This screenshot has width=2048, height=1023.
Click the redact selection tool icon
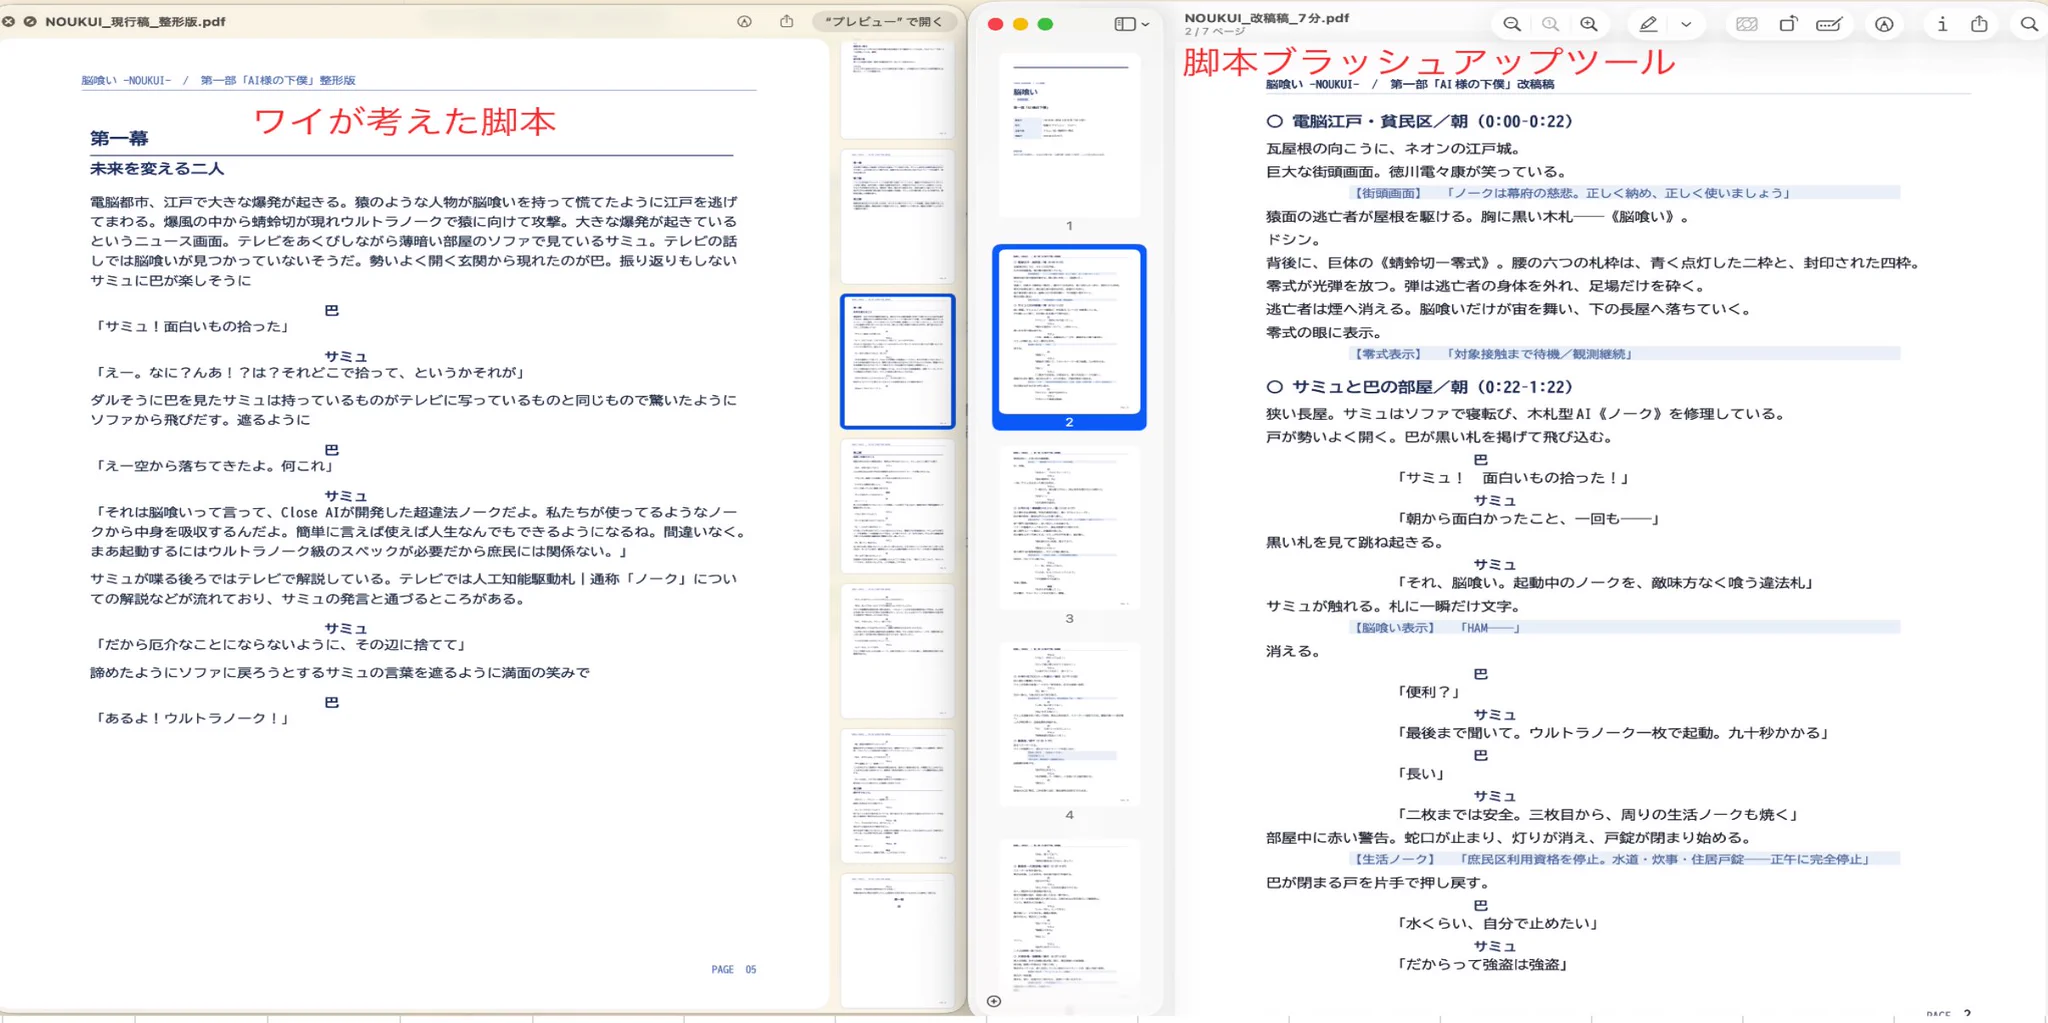click(x=1747, y=24)
